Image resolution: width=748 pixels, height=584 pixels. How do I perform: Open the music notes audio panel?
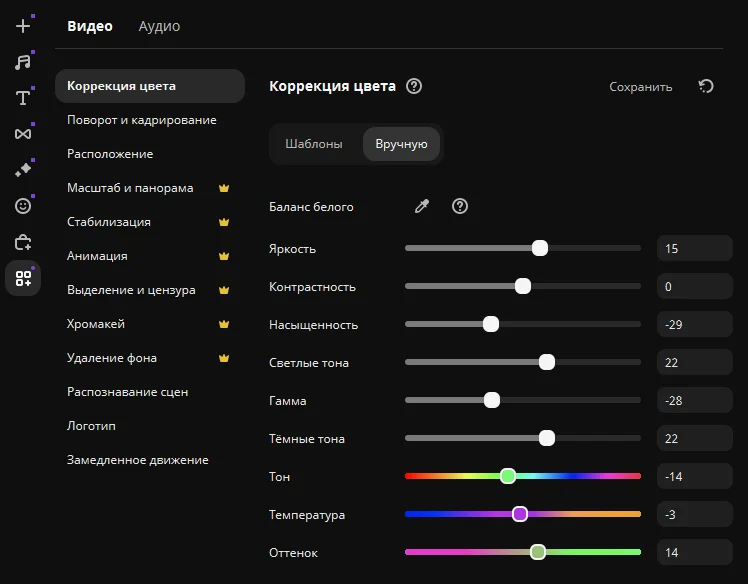coord(23,62)
